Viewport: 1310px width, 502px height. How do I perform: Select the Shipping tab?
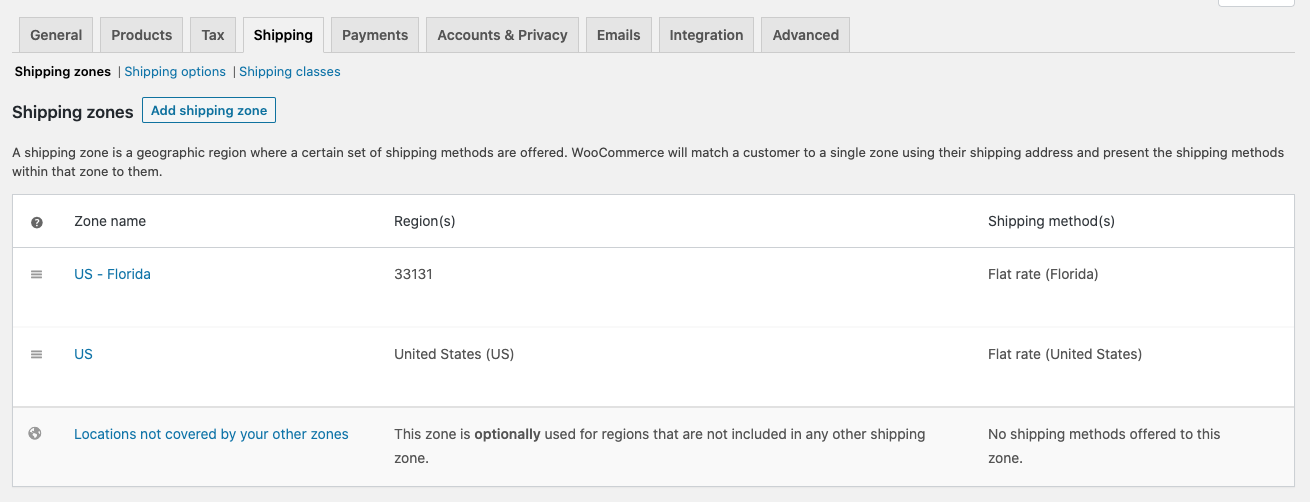[x=283, y=35]
